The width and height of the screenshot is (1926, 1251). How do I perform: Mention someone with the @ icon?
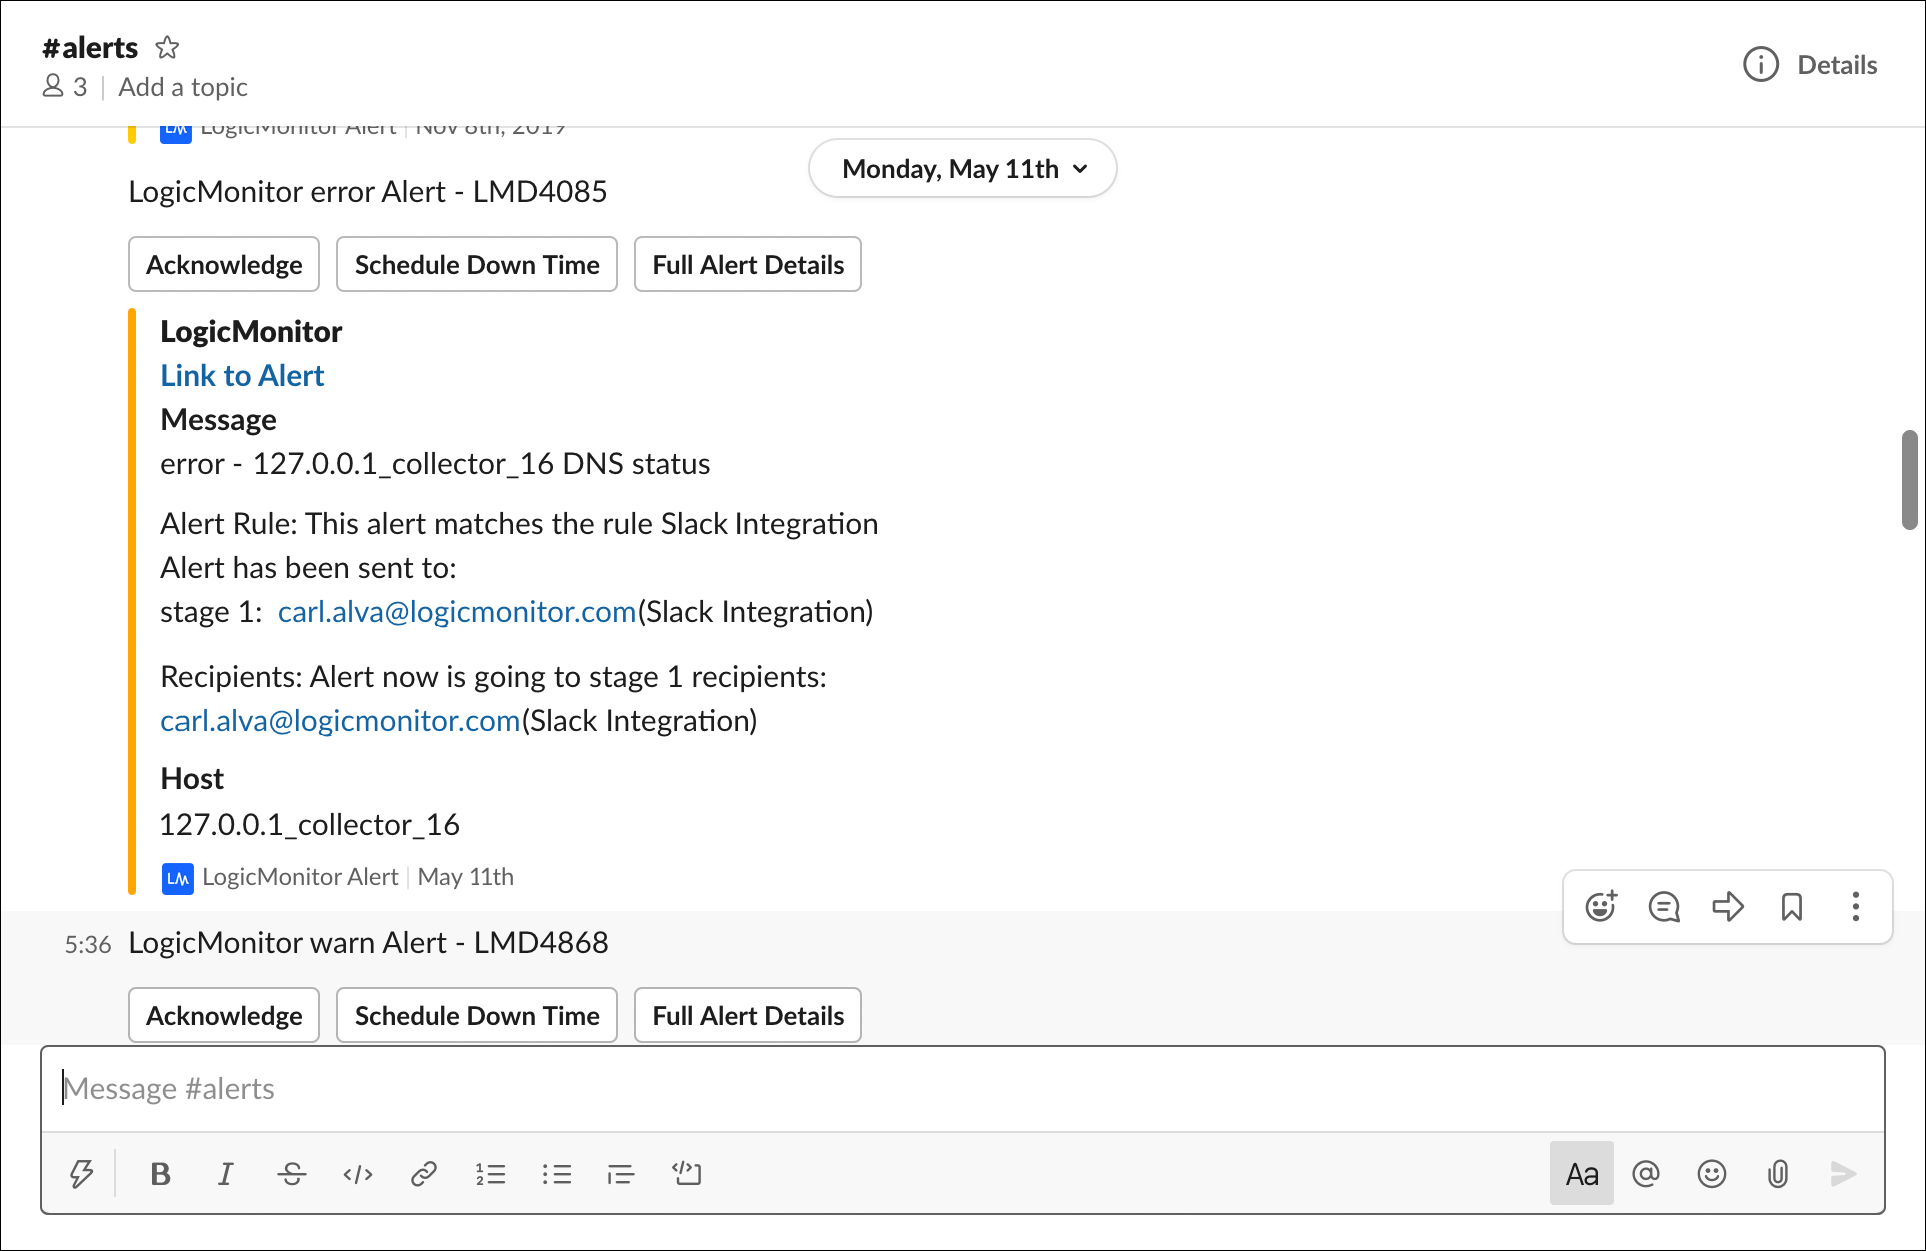click(1646, 1173)
